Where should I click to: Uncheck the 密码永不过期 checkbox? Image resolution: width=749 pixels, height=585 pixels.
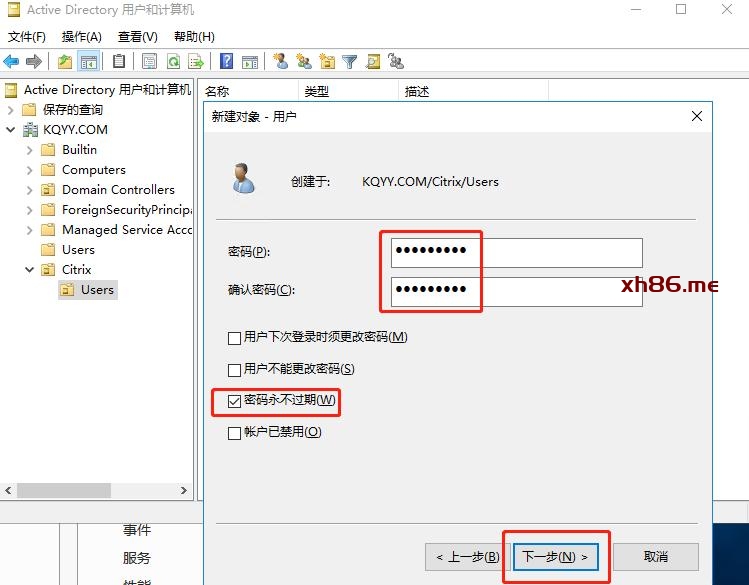click(235, 401)
